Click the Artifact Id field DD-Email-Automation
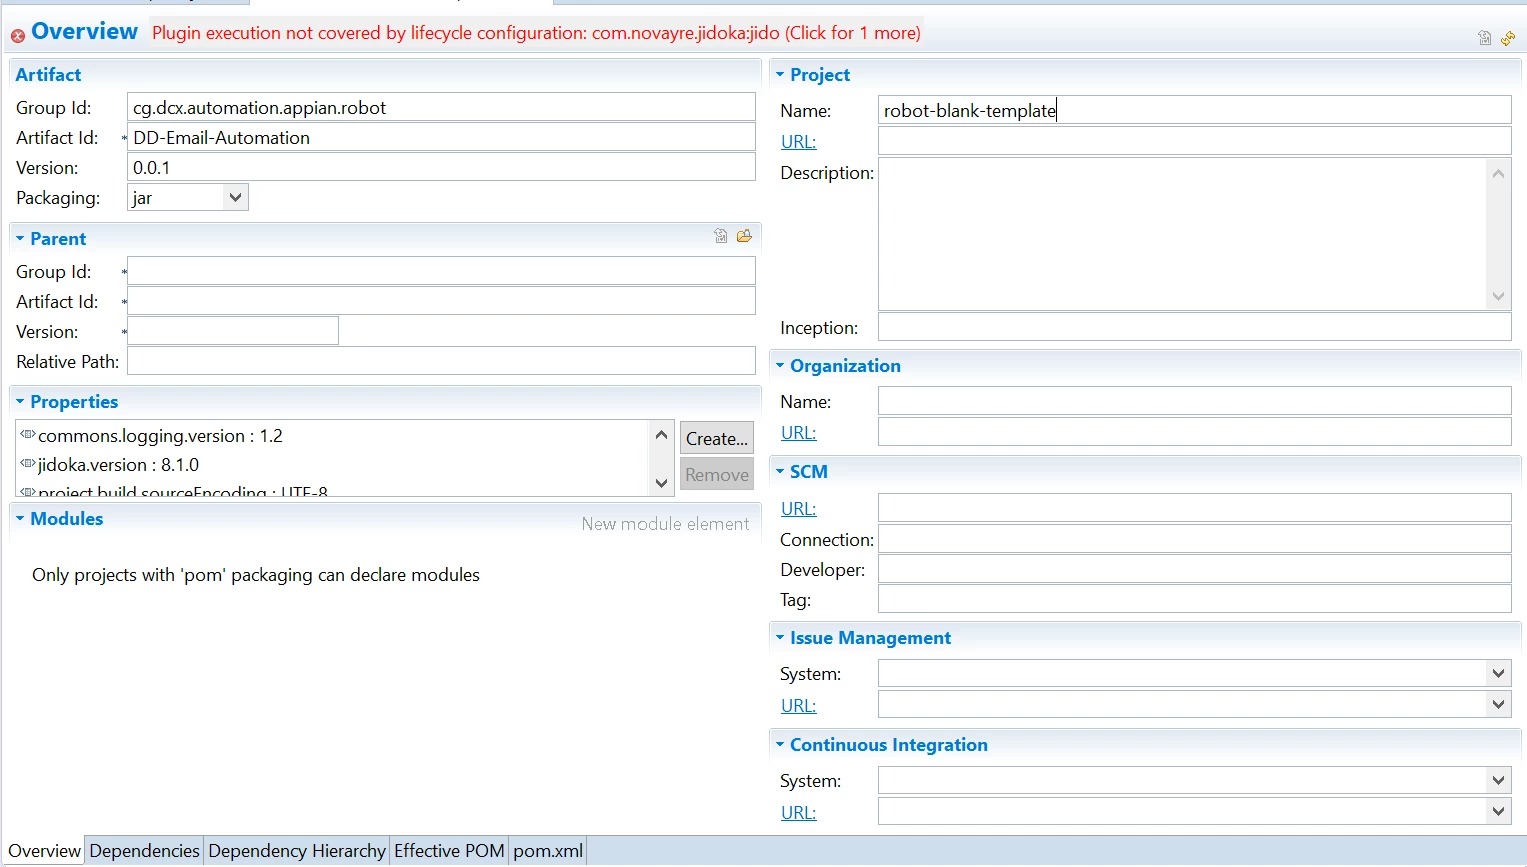 (441, 137)
